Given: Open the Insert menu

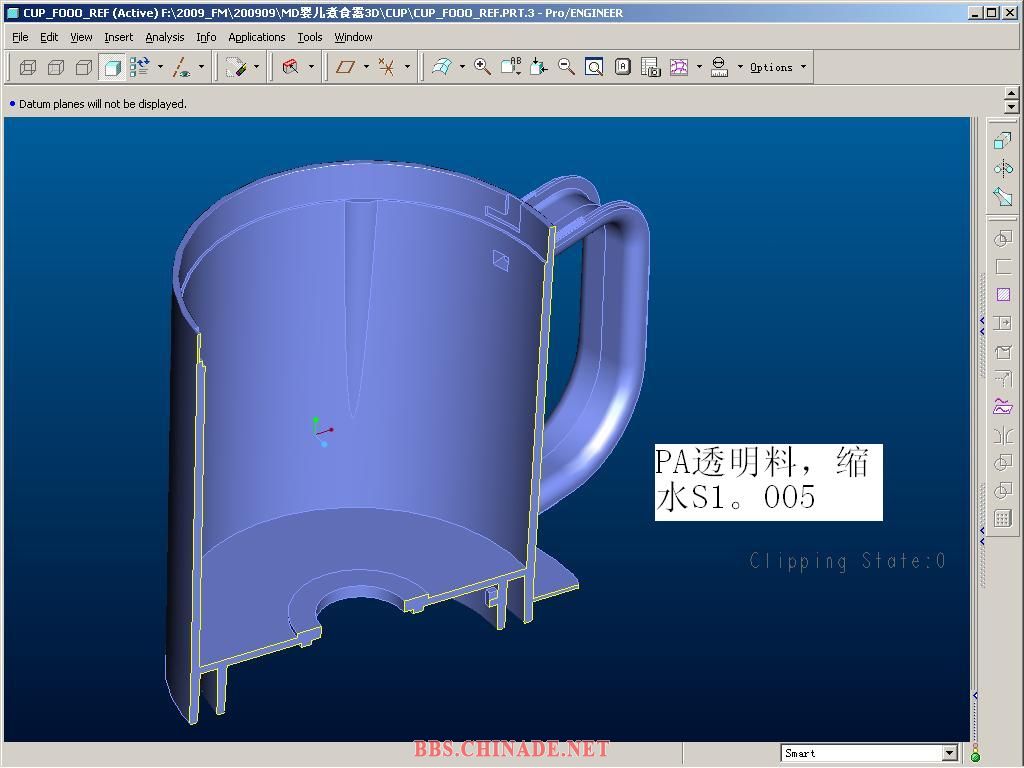Looking at the screenshot, I should [x=118, y=37].
